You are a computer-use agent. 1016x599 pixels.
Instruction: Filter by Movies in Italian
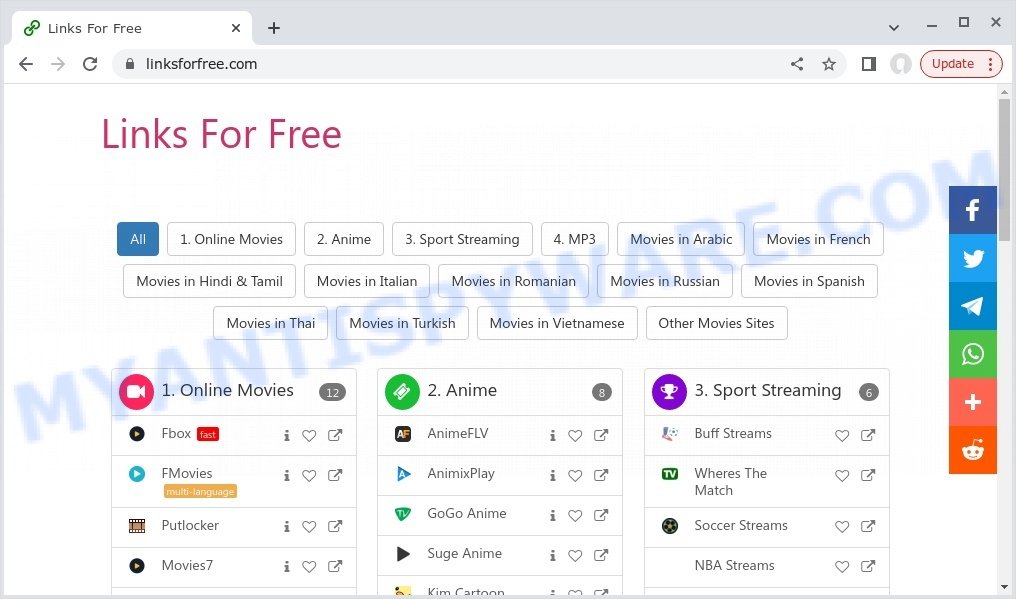(367, 281)
